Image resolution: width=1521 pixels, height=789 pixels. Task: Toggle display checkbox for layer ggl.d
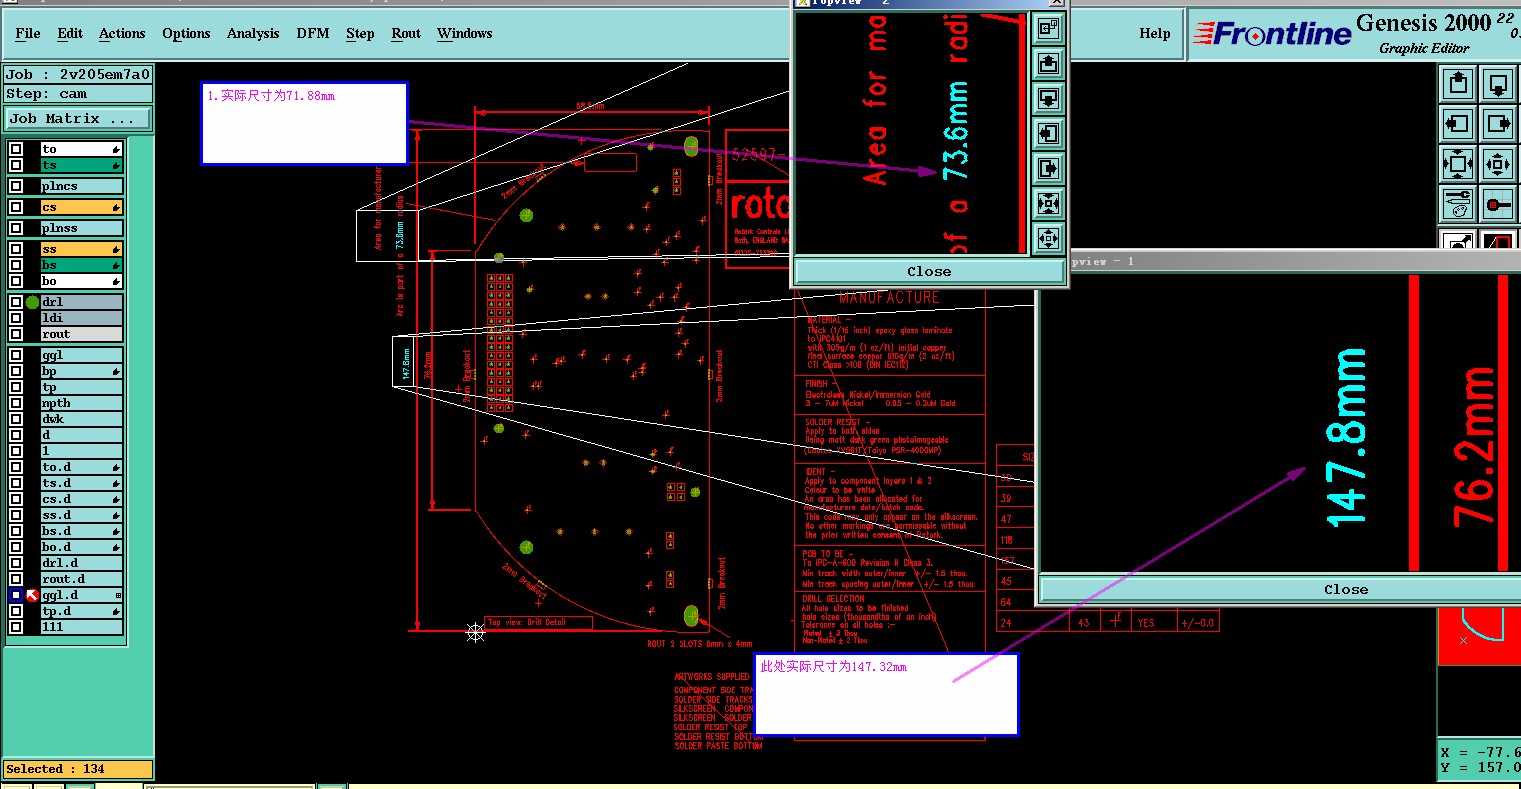click(16, 595)
